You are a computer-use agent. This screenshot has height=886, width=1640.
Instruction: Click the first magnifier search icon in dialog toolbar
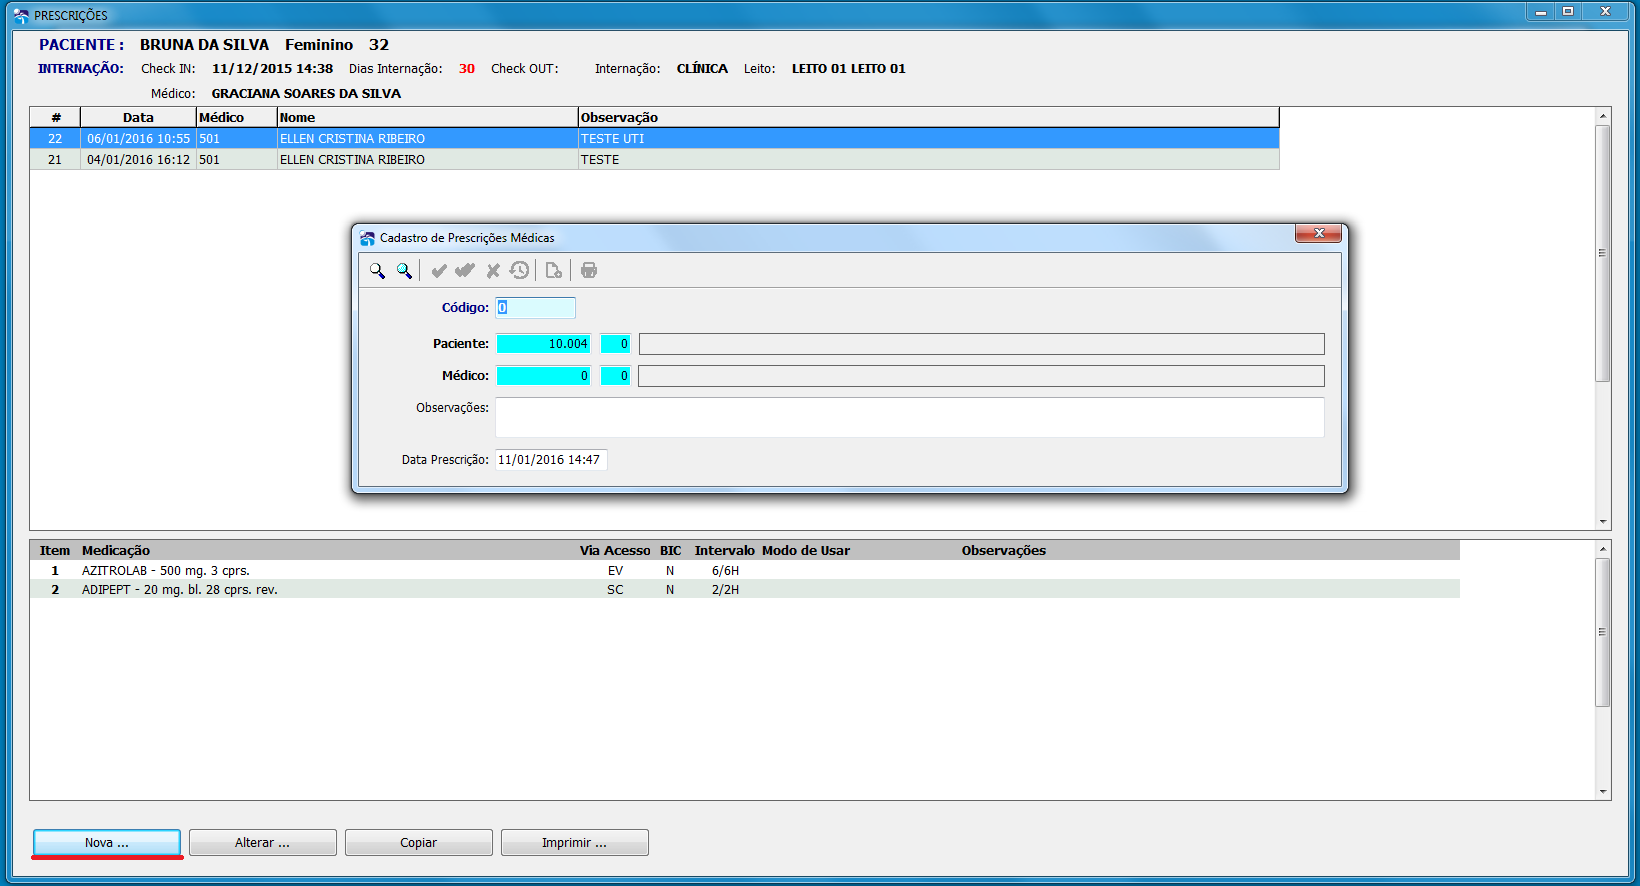point(377,270)
